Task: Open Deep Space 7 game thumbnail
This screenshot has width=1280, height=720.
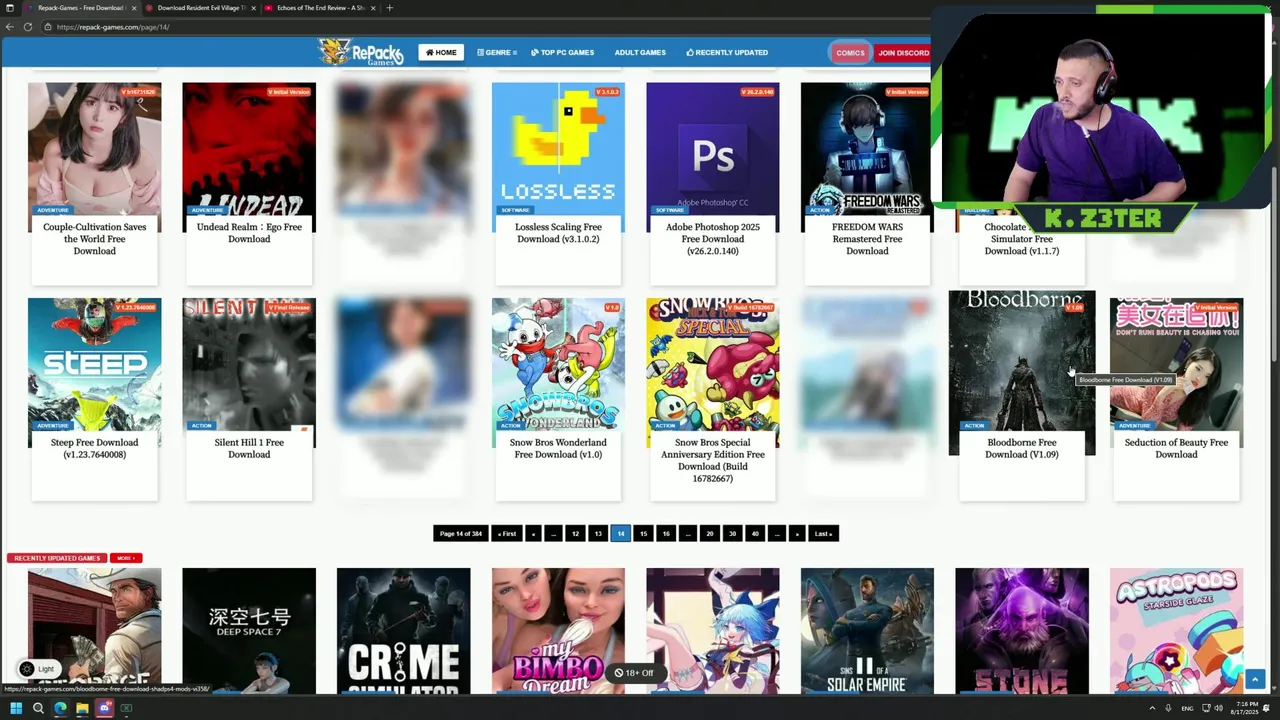Action: (249, 631)
